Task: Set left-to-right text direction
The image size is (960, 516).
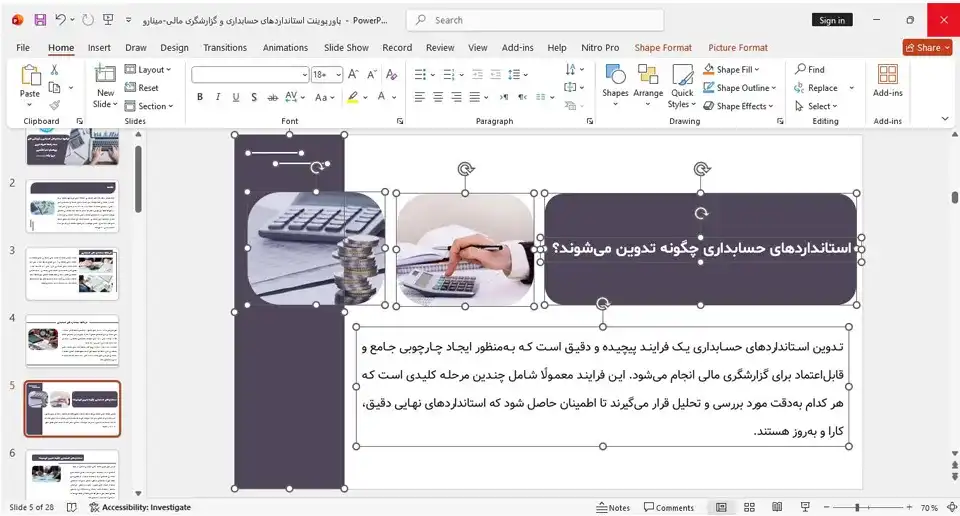Action: [504, 97]
